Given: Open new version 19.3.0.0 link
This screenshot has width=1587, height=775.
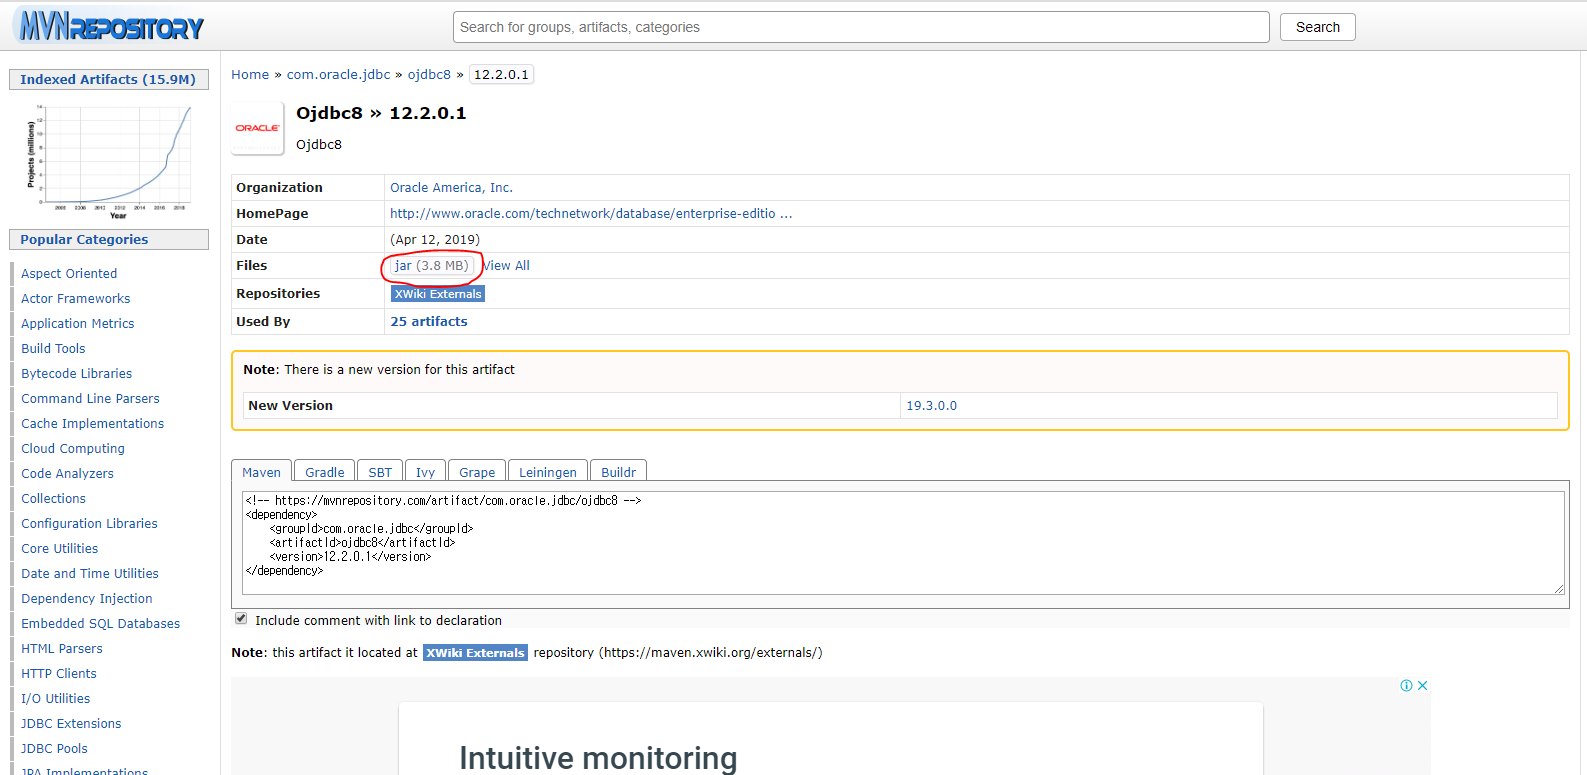Looking at the screenshot, I should coord(931,406).
